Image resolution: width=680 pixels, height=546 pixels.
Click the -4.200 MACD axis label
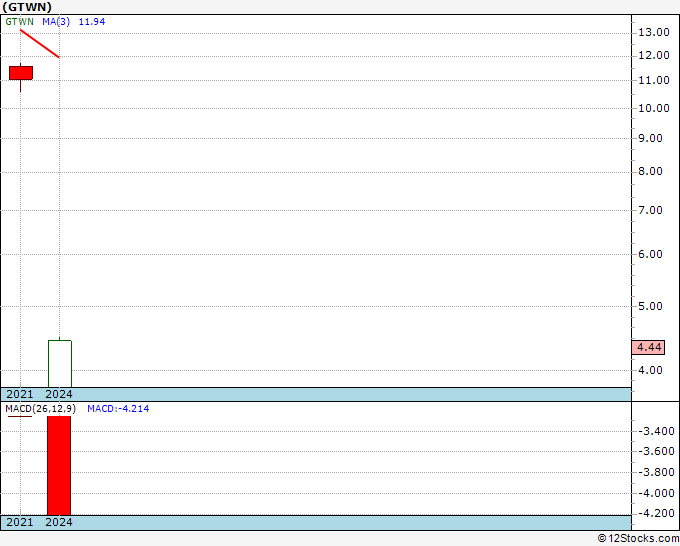coord(656,513)
